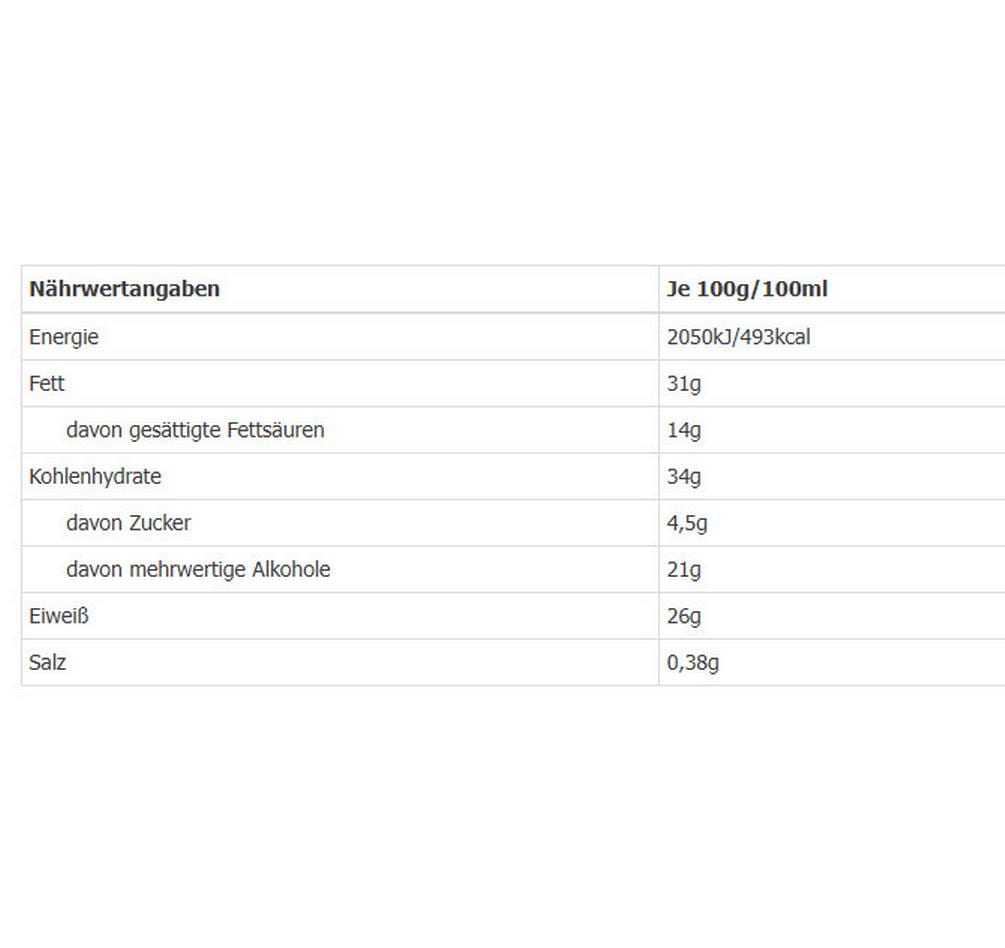Select the 0,38g salt value
The height and width of the screenshot is (948, 1005).
tap(692, 663)
